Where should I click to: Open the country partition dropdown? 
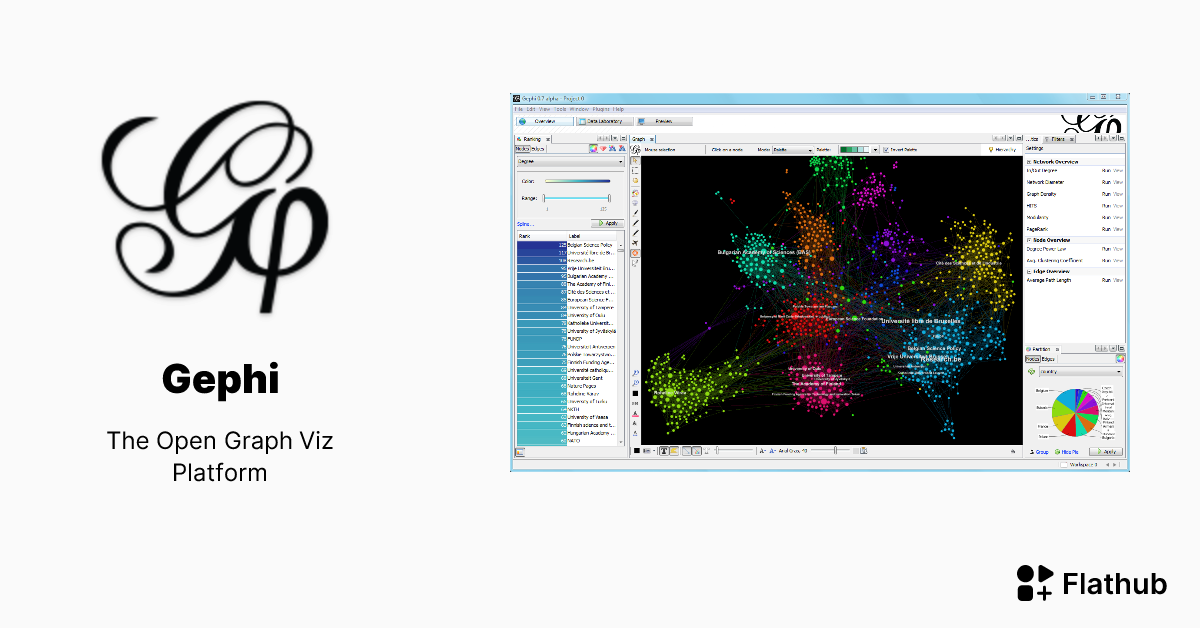point(1081,371)
